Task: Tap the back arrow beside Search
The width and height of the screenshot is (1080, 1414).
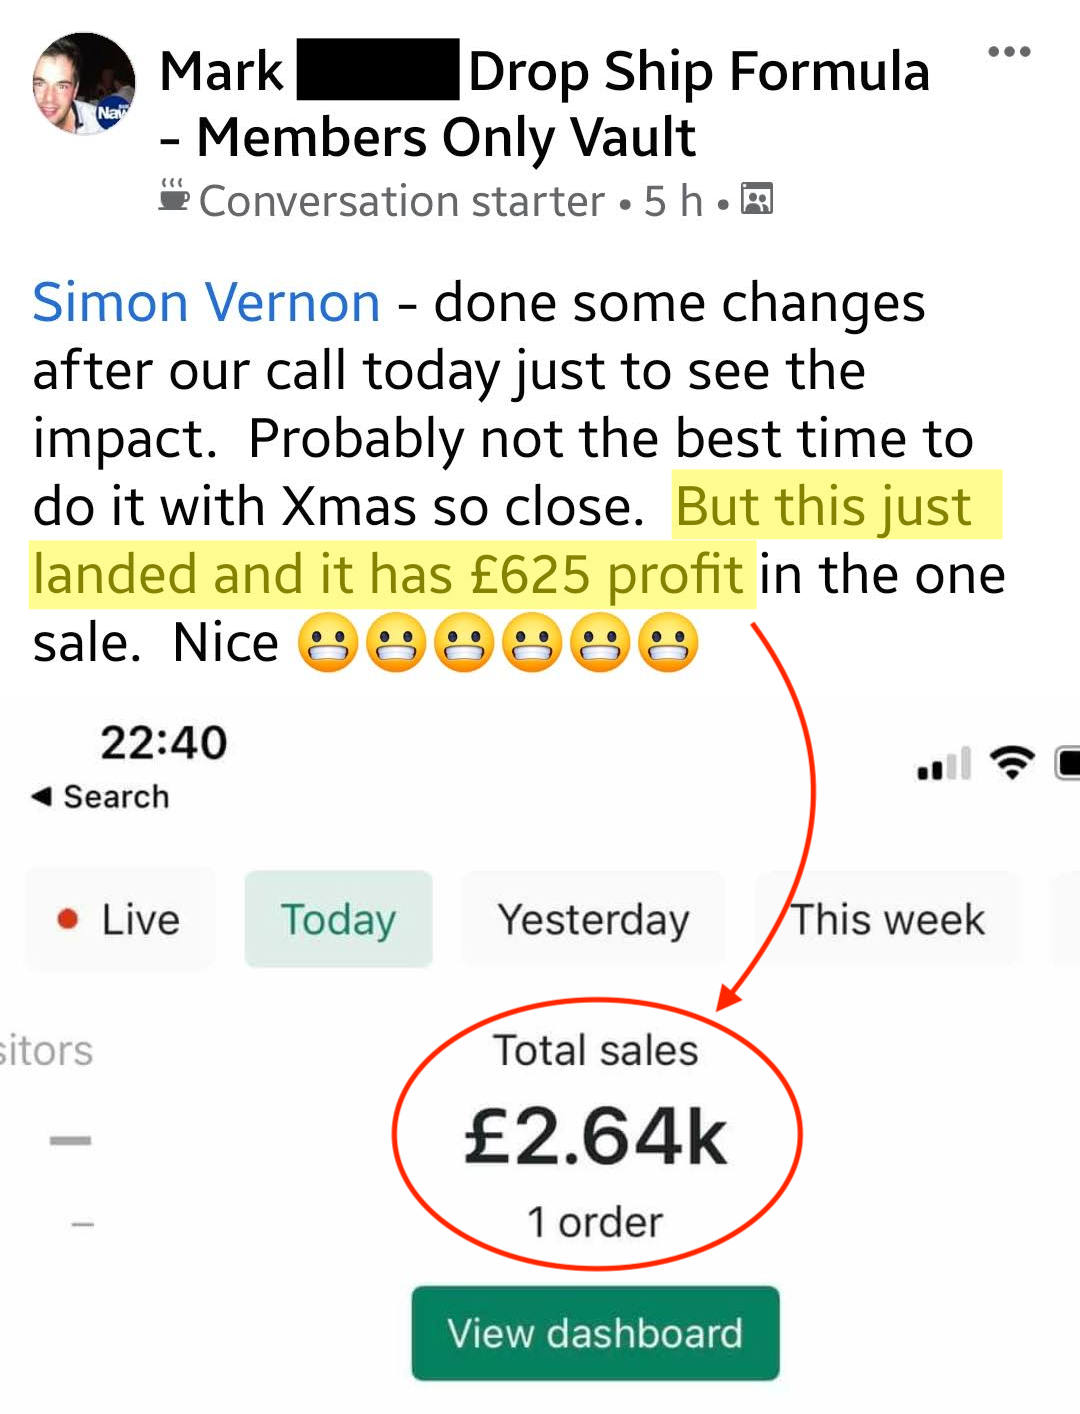Action: (42, 796)
